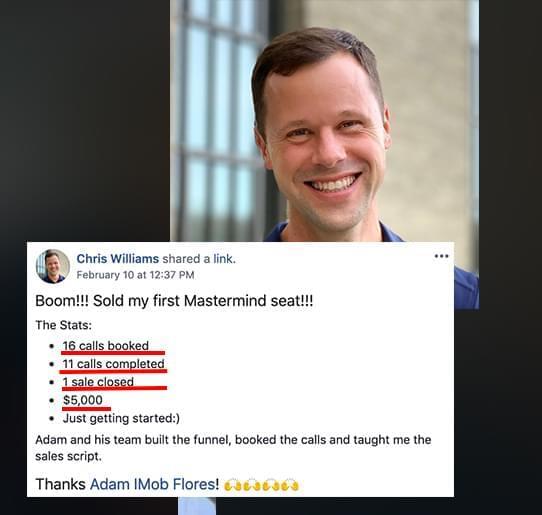Viewport: 542px width, 515px height.
Task: Open the three-dot post options menu
Action: coord(441,256)
